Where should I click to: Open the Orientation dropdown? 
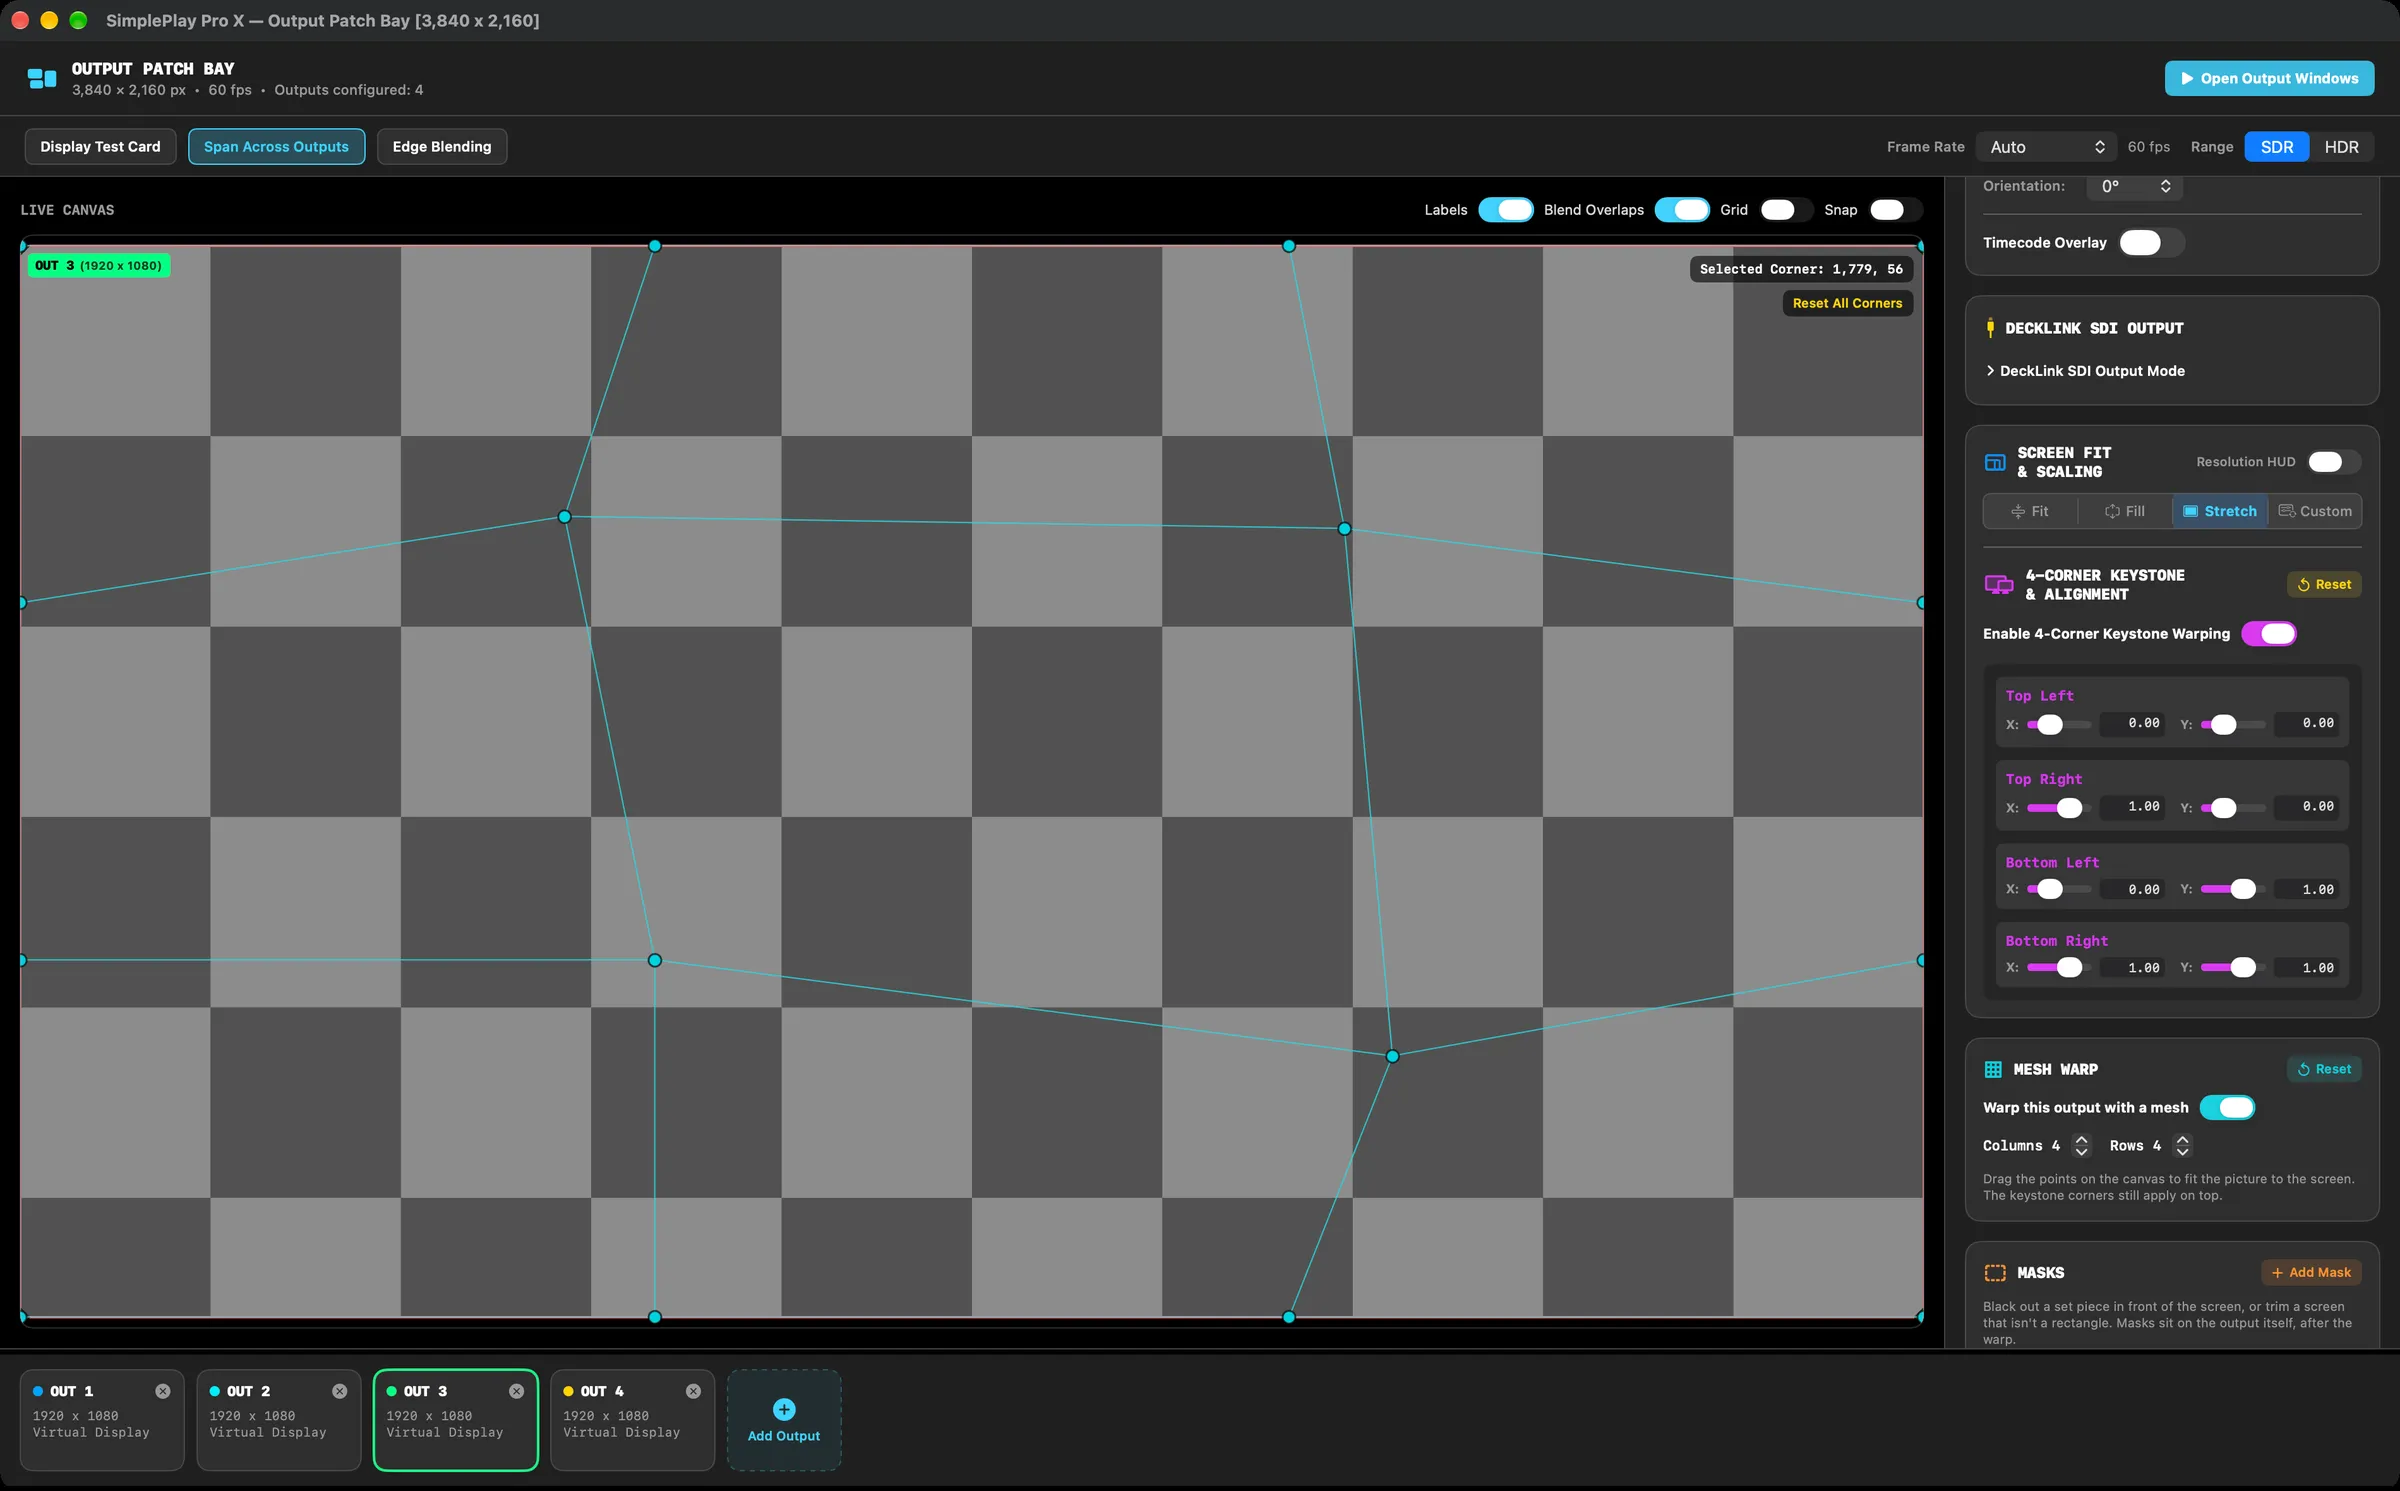(2134, 186)
